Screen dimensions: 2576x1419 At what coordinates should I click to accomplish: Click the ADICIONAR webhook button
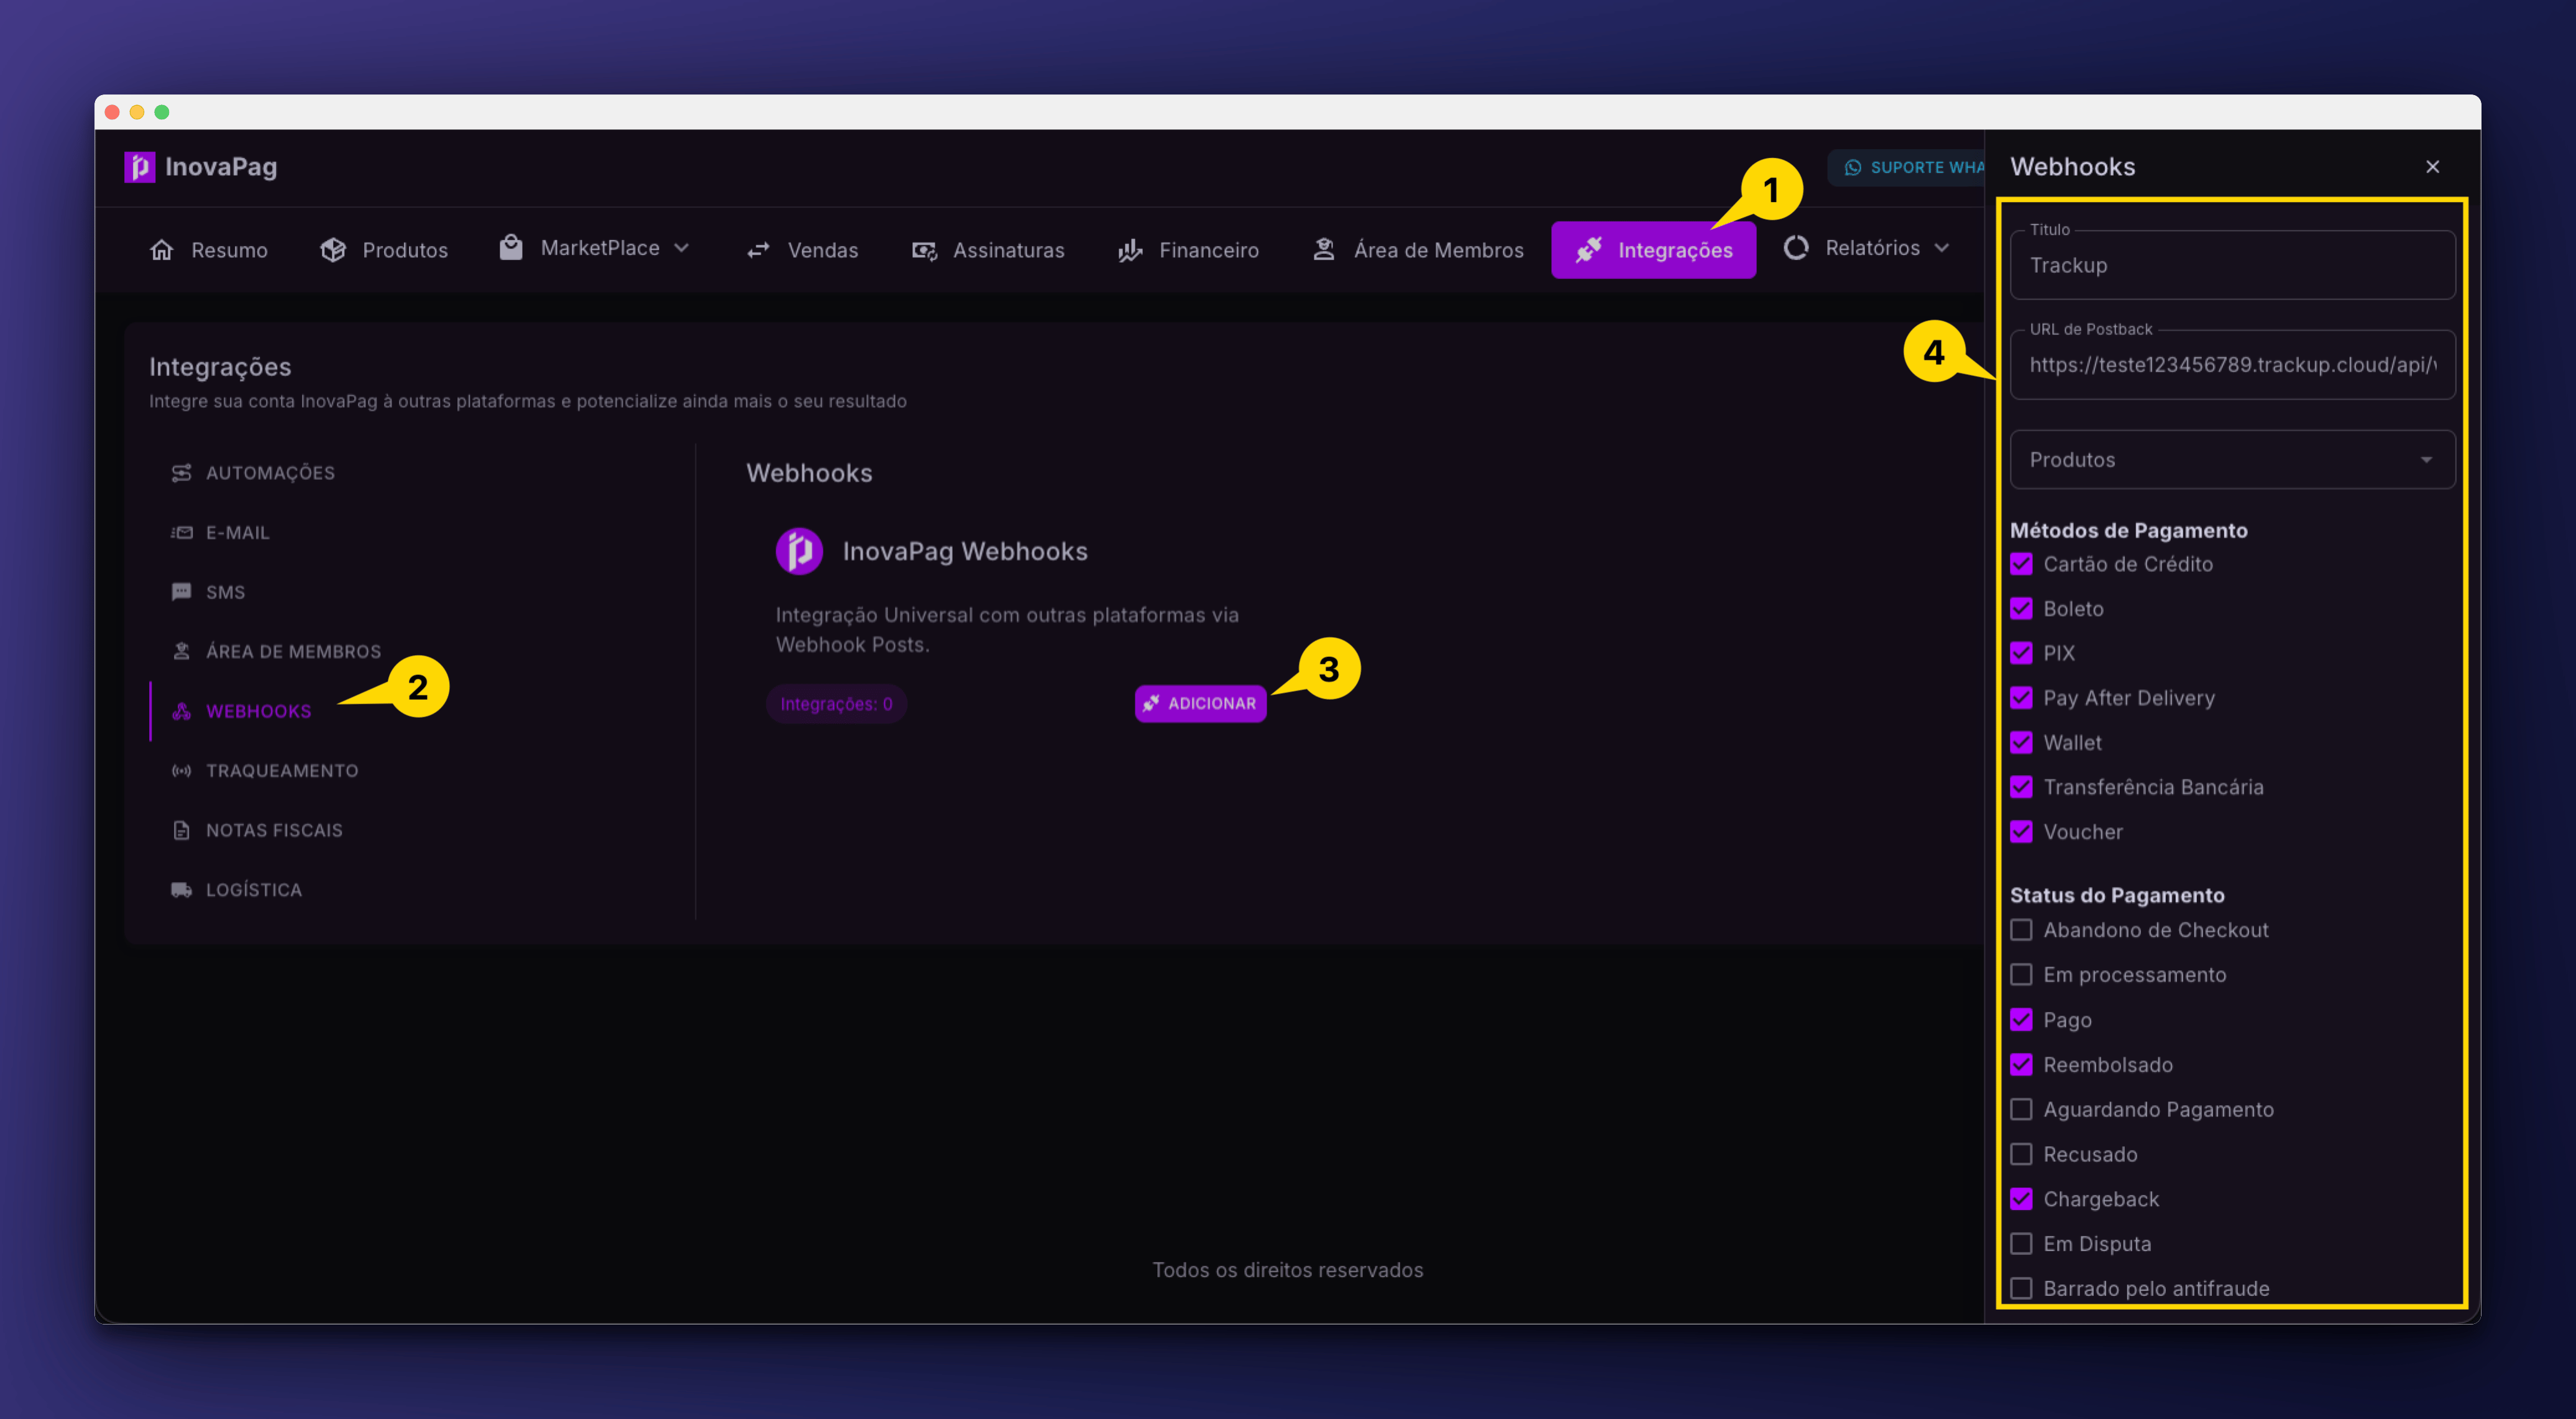1200,704
